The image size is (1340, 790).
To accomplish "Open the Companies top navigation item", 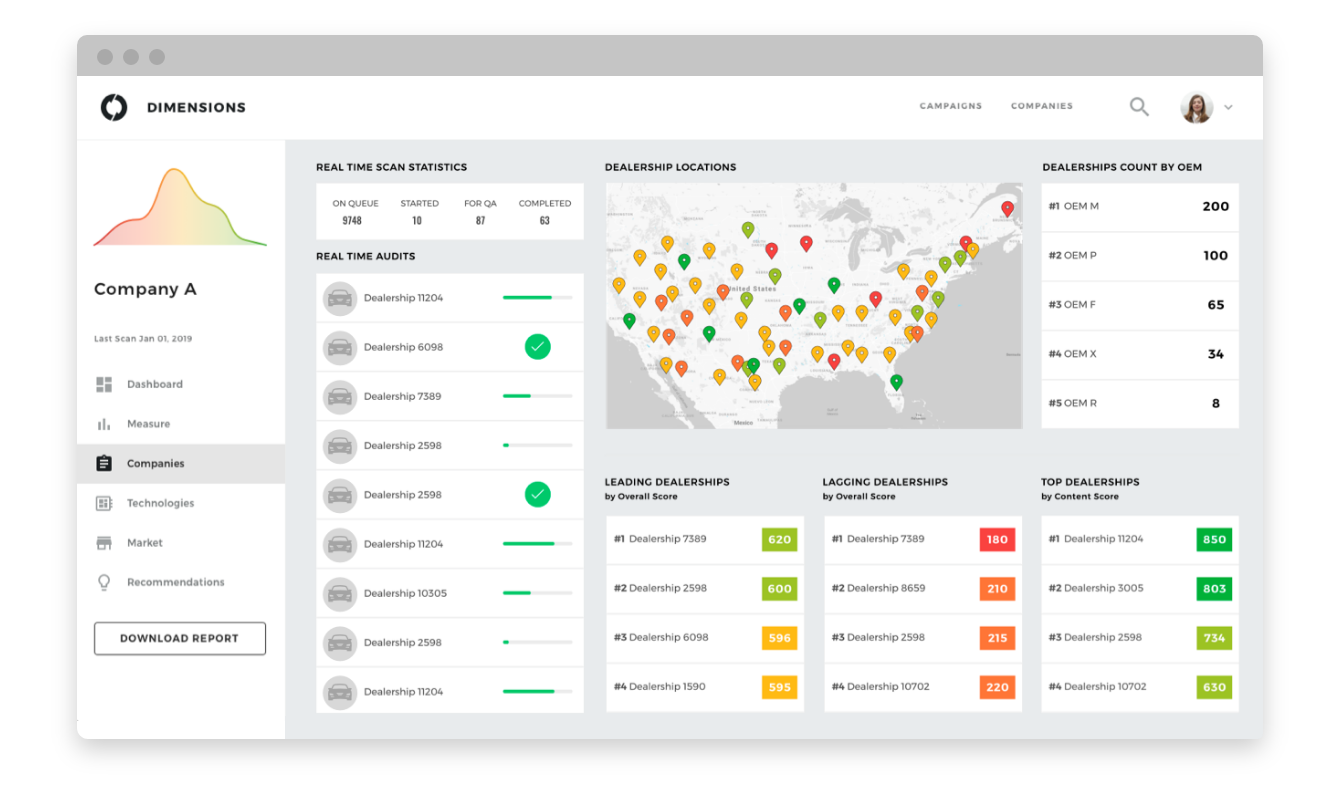I will [1041, 106].
